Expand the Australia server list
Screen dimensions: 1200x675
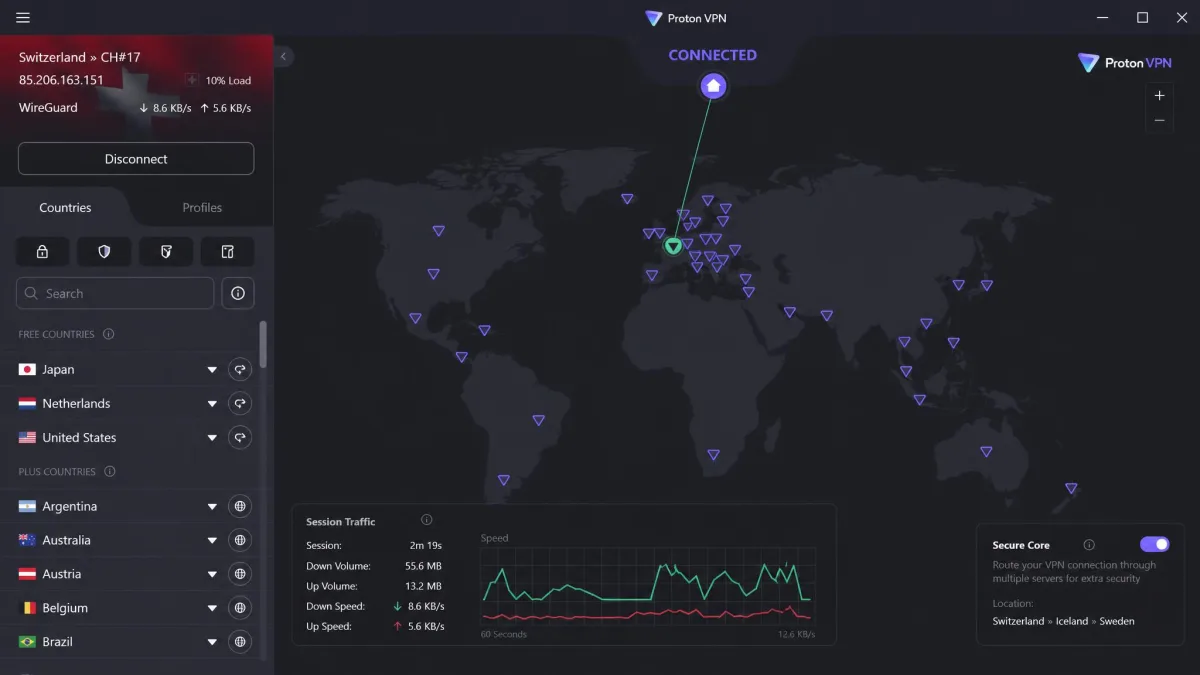point(212,541)
